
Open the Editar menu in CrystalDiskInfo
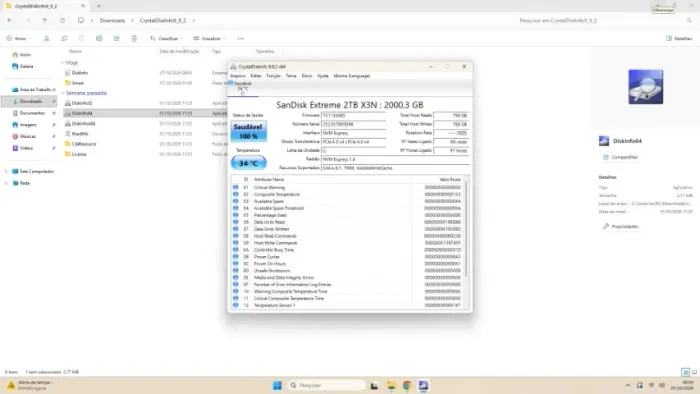[x=256, y=76]
